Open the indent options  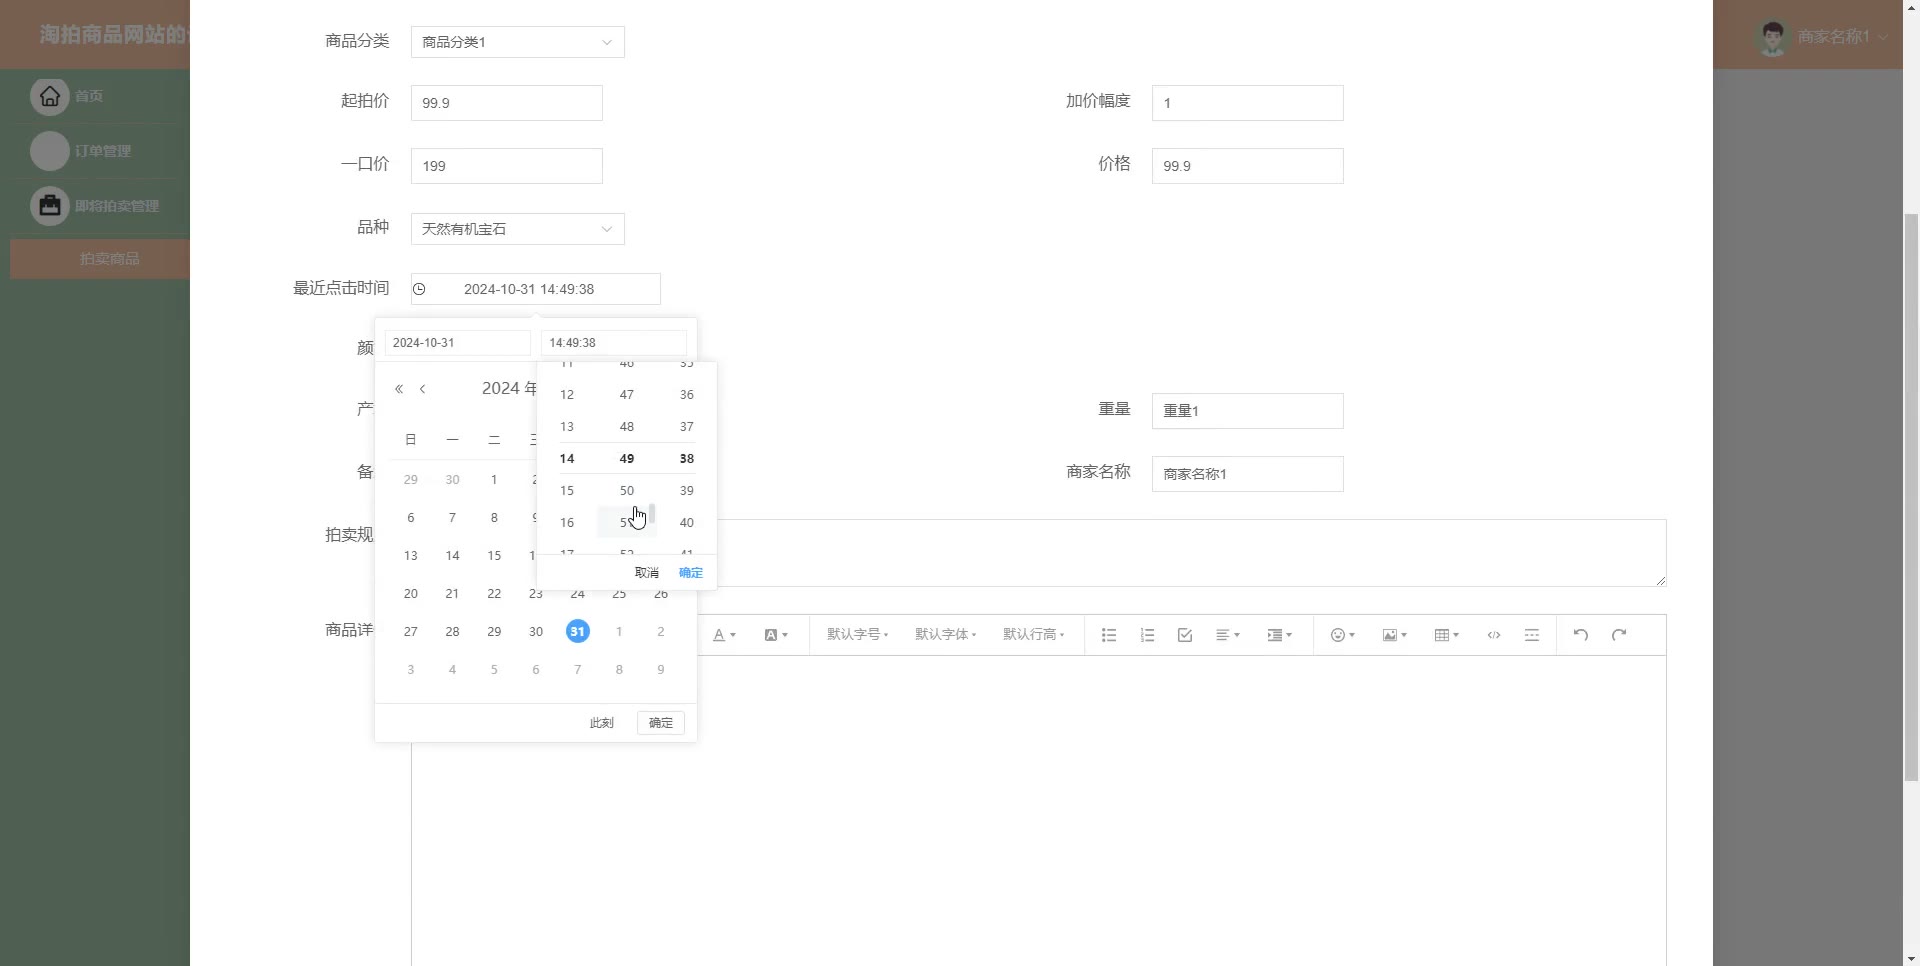pos(1280,635)
